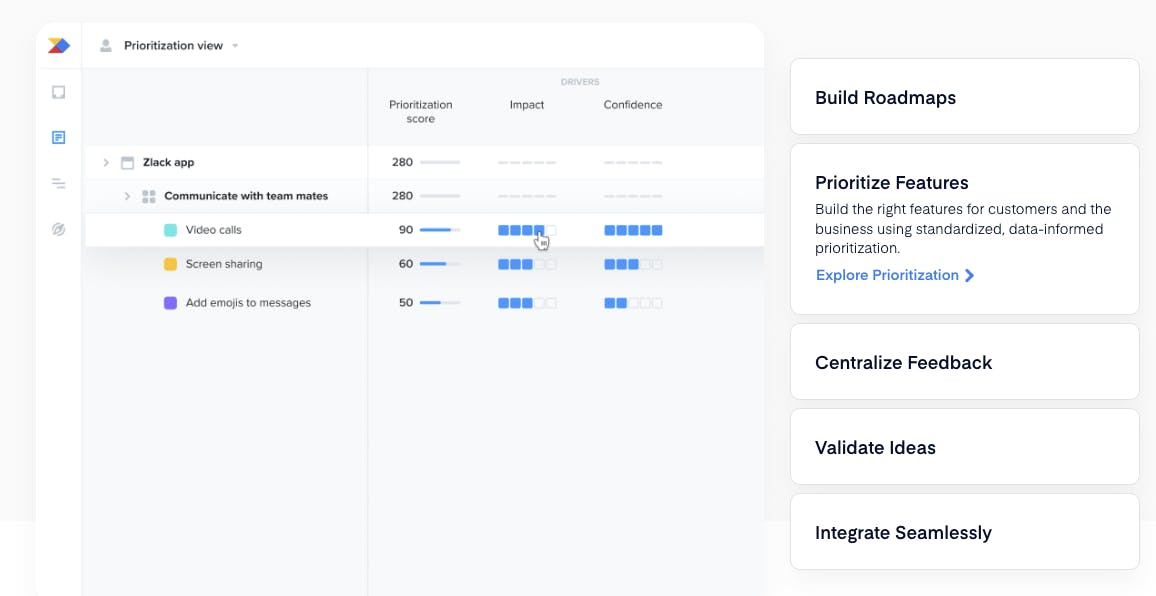This screenshot has height=596, width=1156.
Task: Select the Build Roadmaps tab
Action: (x=964, y=97)
